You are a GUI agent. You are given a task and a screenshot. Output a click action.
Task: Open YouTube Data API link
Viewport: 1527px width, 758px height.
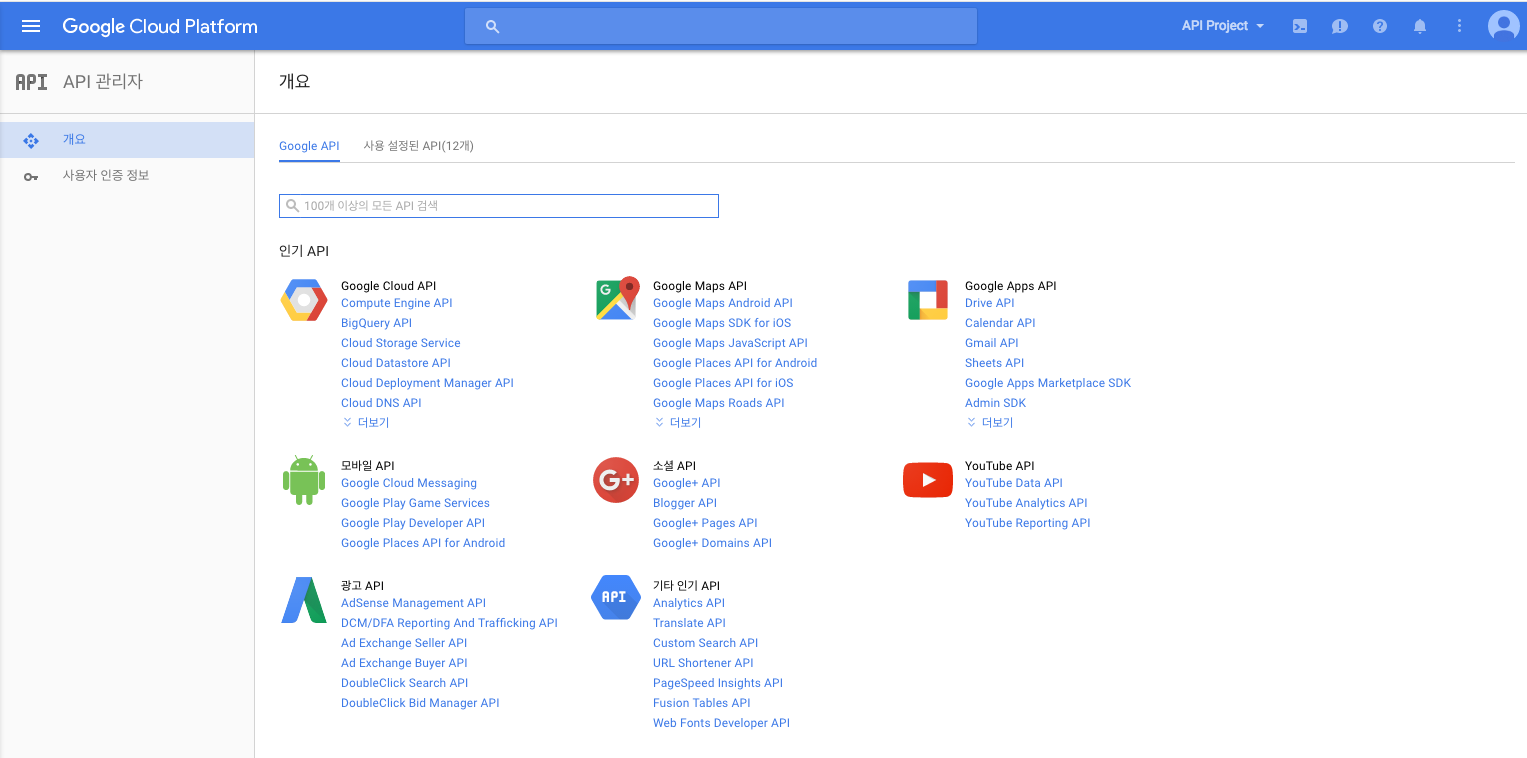pyautogui.click(x=1014, y=483)
